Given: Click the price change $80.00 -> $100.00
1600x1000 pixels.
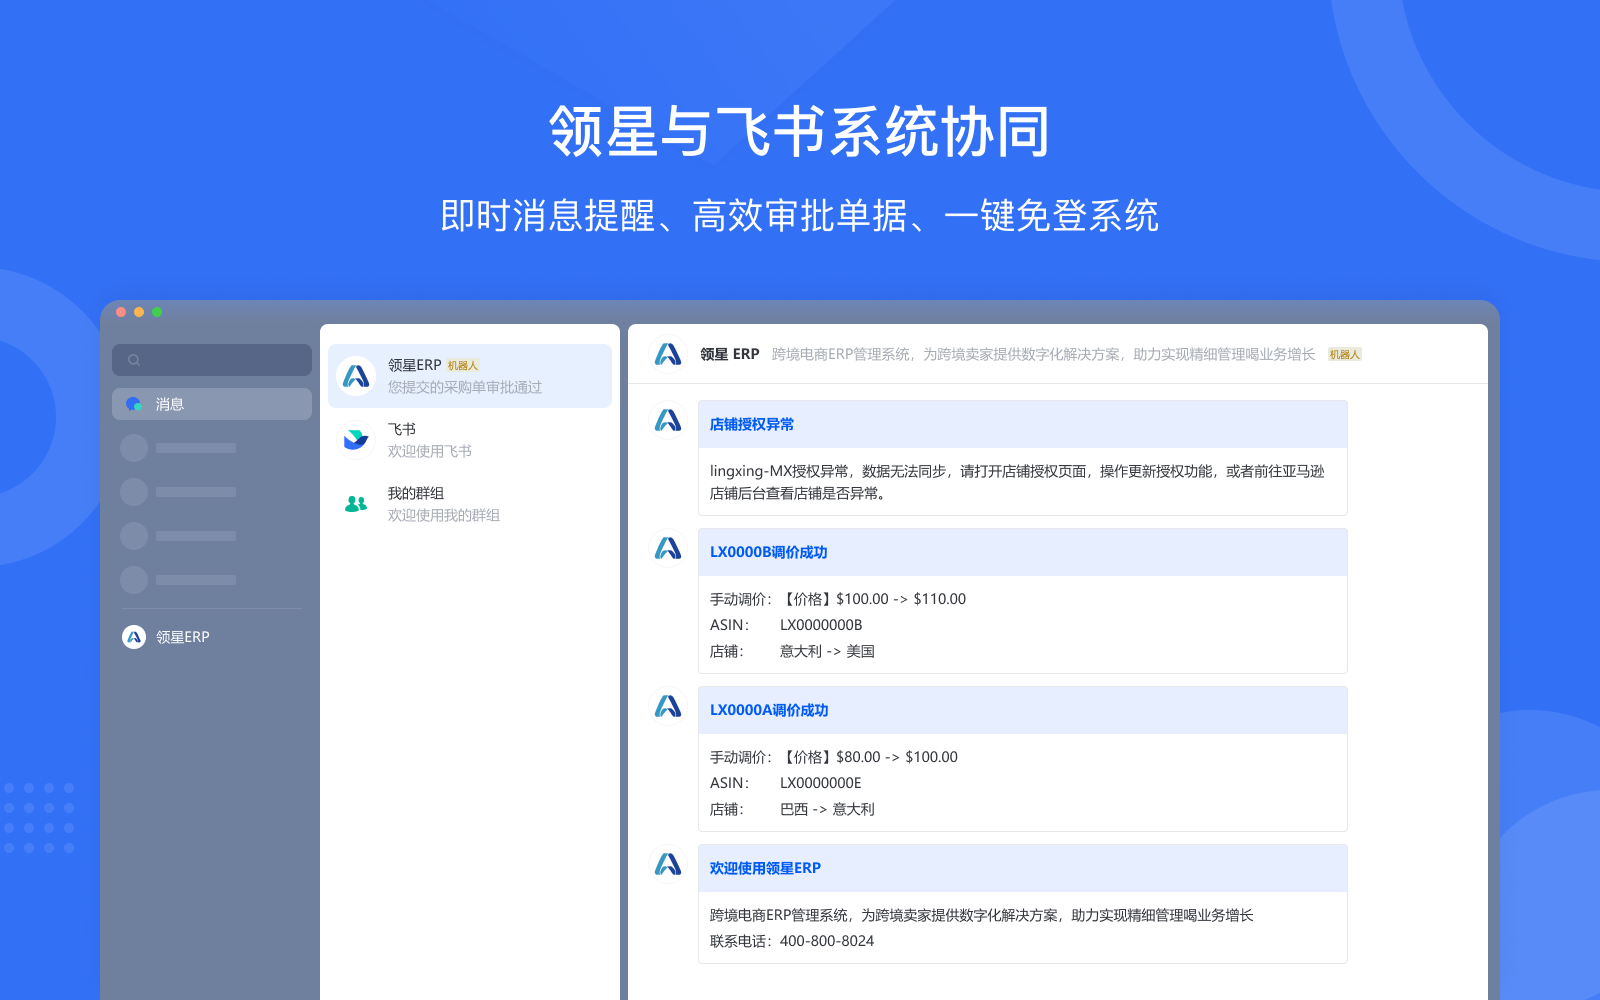Looking at the screenshot, I should pyautogui.click(x=897, y=757).
